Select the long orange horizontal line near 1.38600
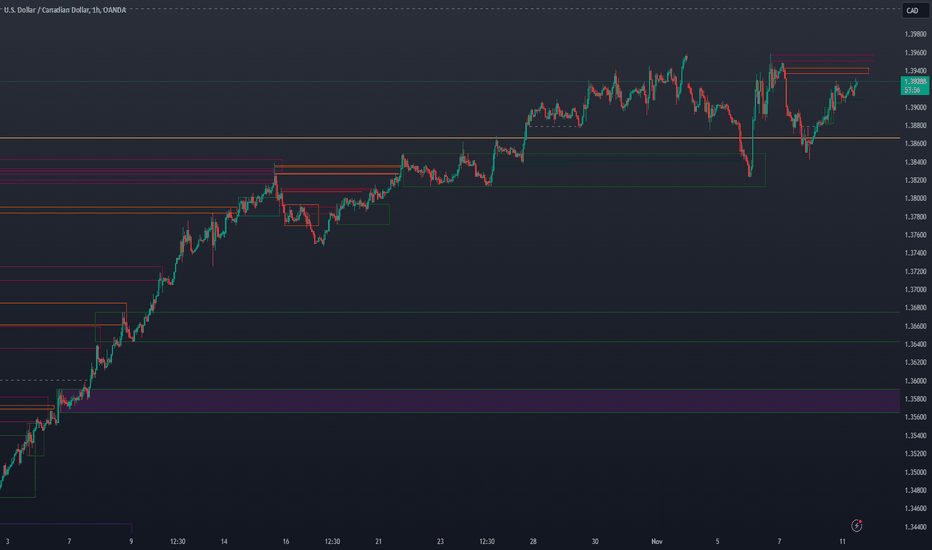 point(450,138)
